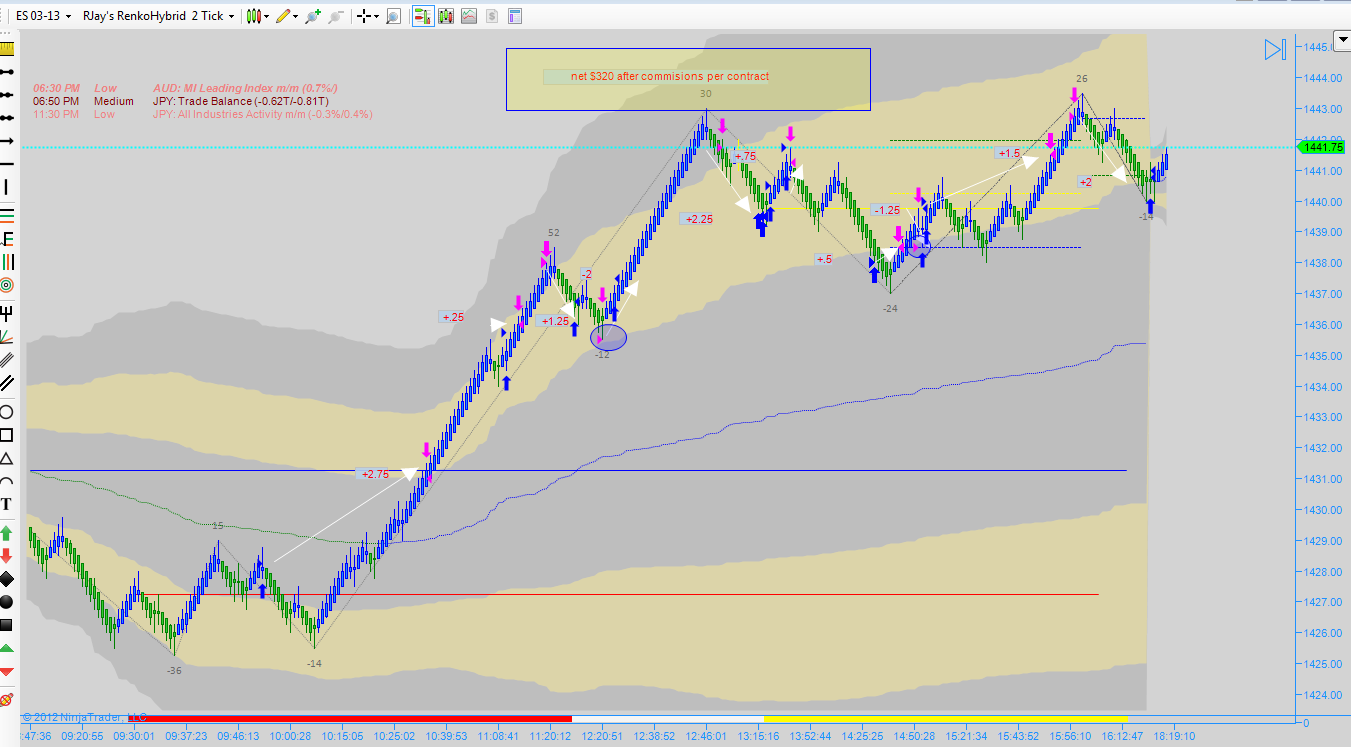This screenshot has height=747, width=1351.
Task: Open the Data Series bars icon
Action: (x=445, y=16)
